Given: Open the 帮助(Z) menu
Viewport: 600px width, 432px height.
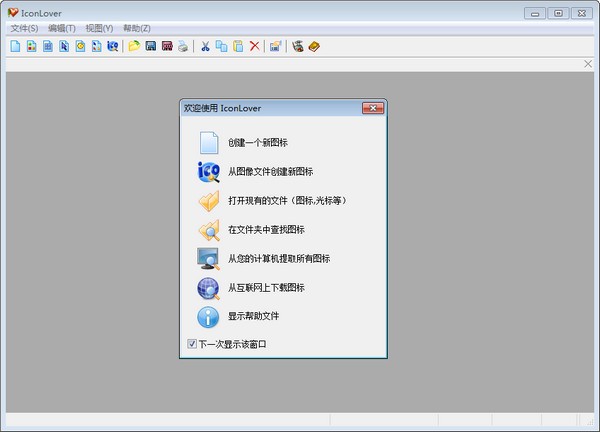Looking at the screenshot, I should 137,28.
